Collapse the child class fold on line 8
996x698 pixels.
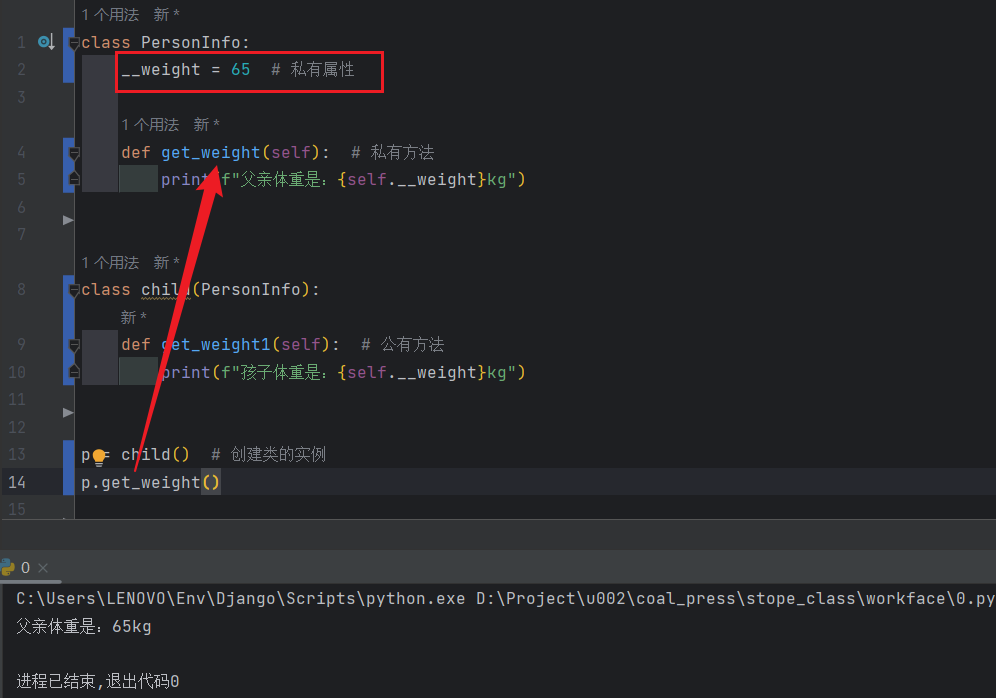tap(74, 290)
